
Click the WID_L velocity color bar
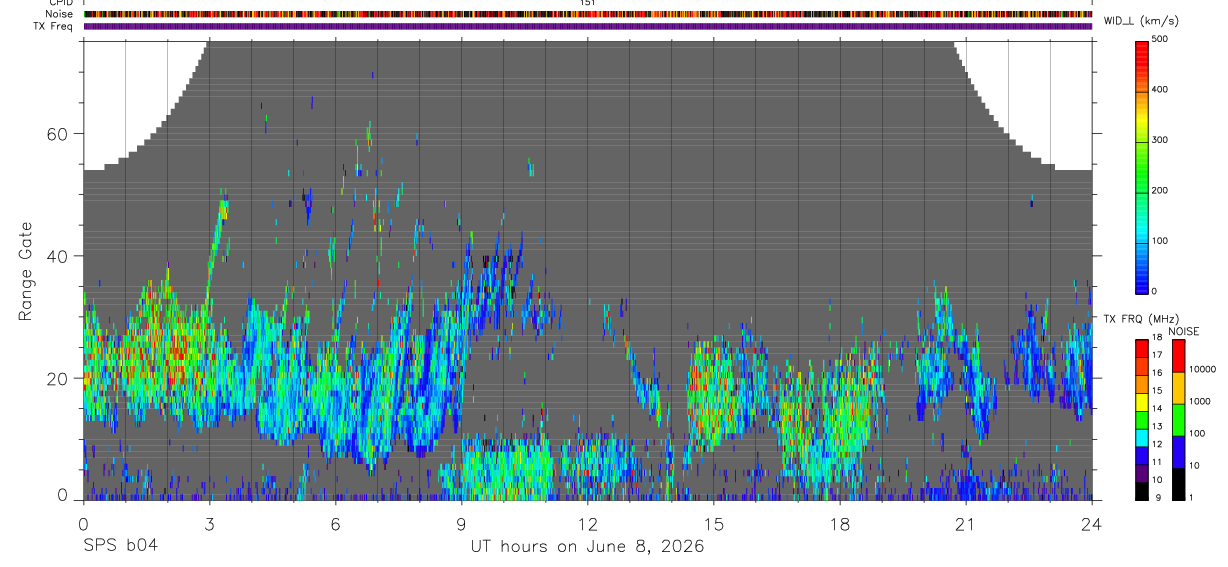[x=1143, y=166]
